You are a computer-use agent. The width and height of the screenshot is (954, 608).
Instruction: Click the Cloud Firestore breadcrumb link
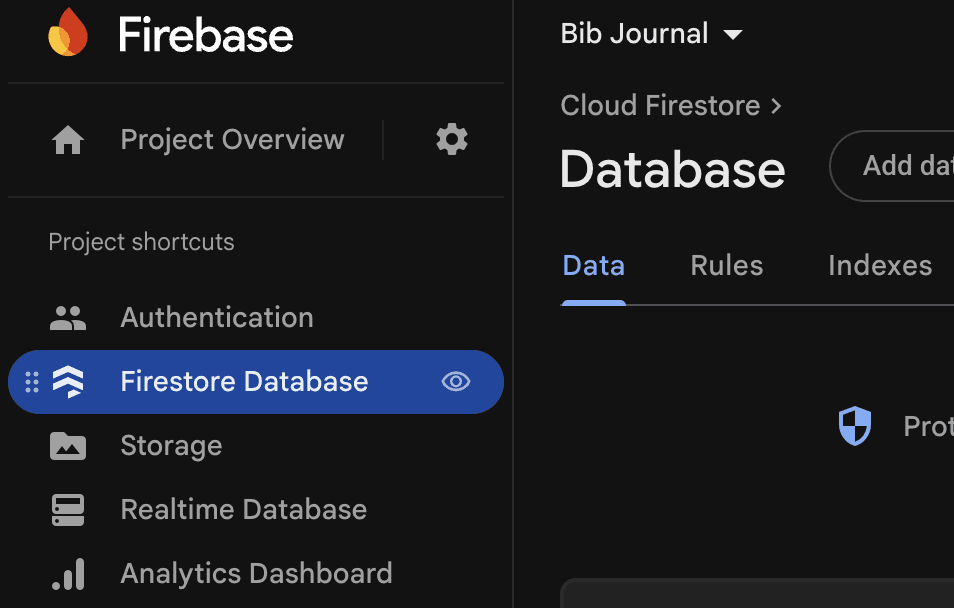pos(660,105)
